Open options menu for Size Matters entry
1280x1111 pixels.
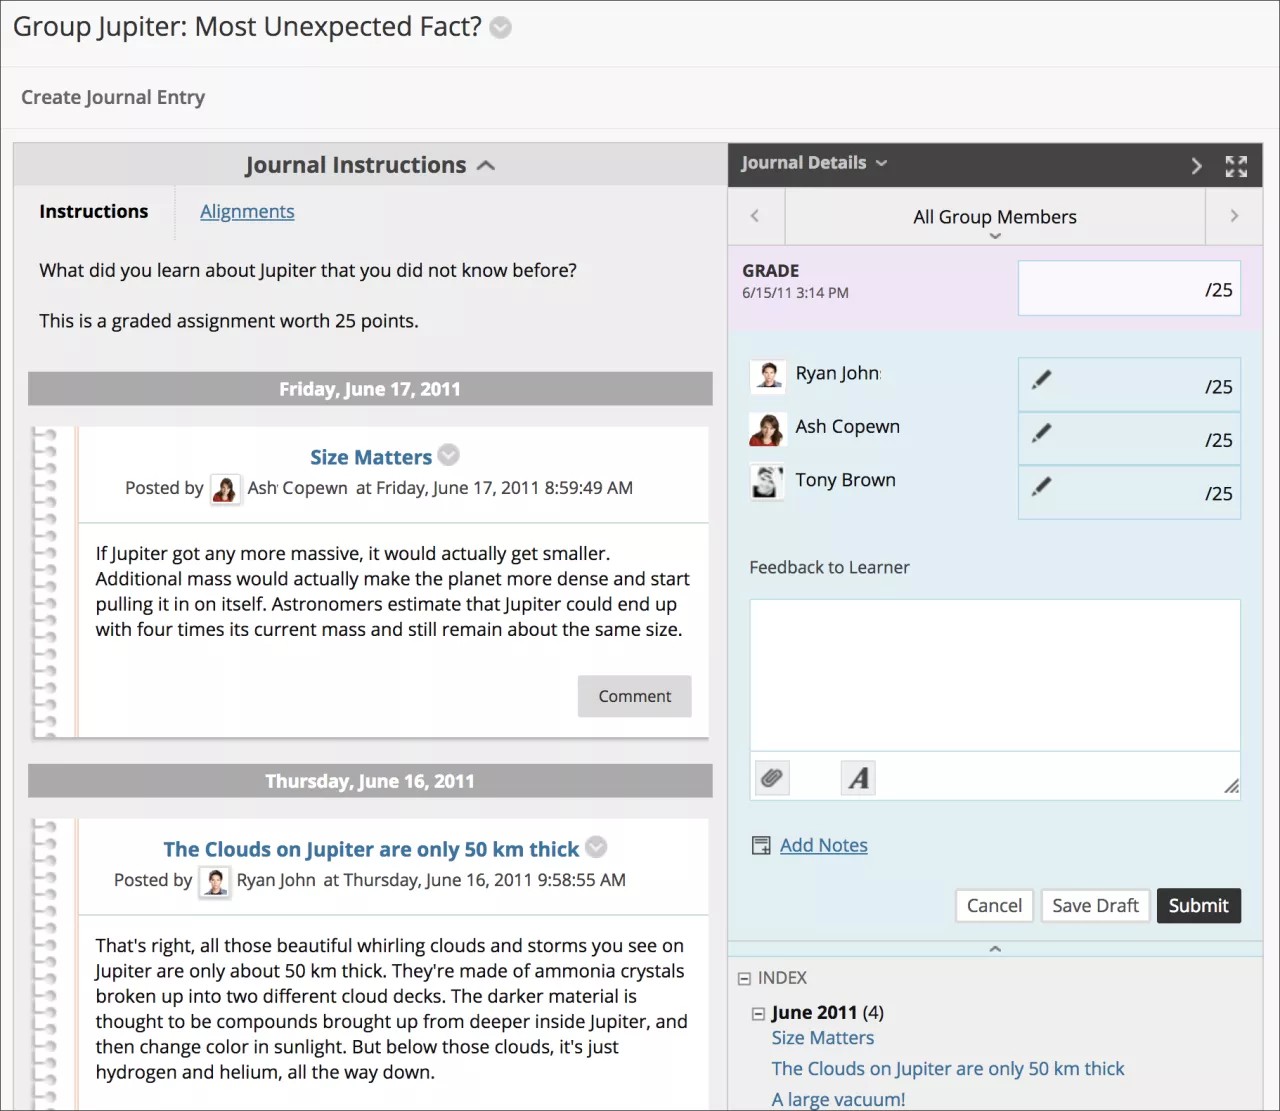[448, 455]
